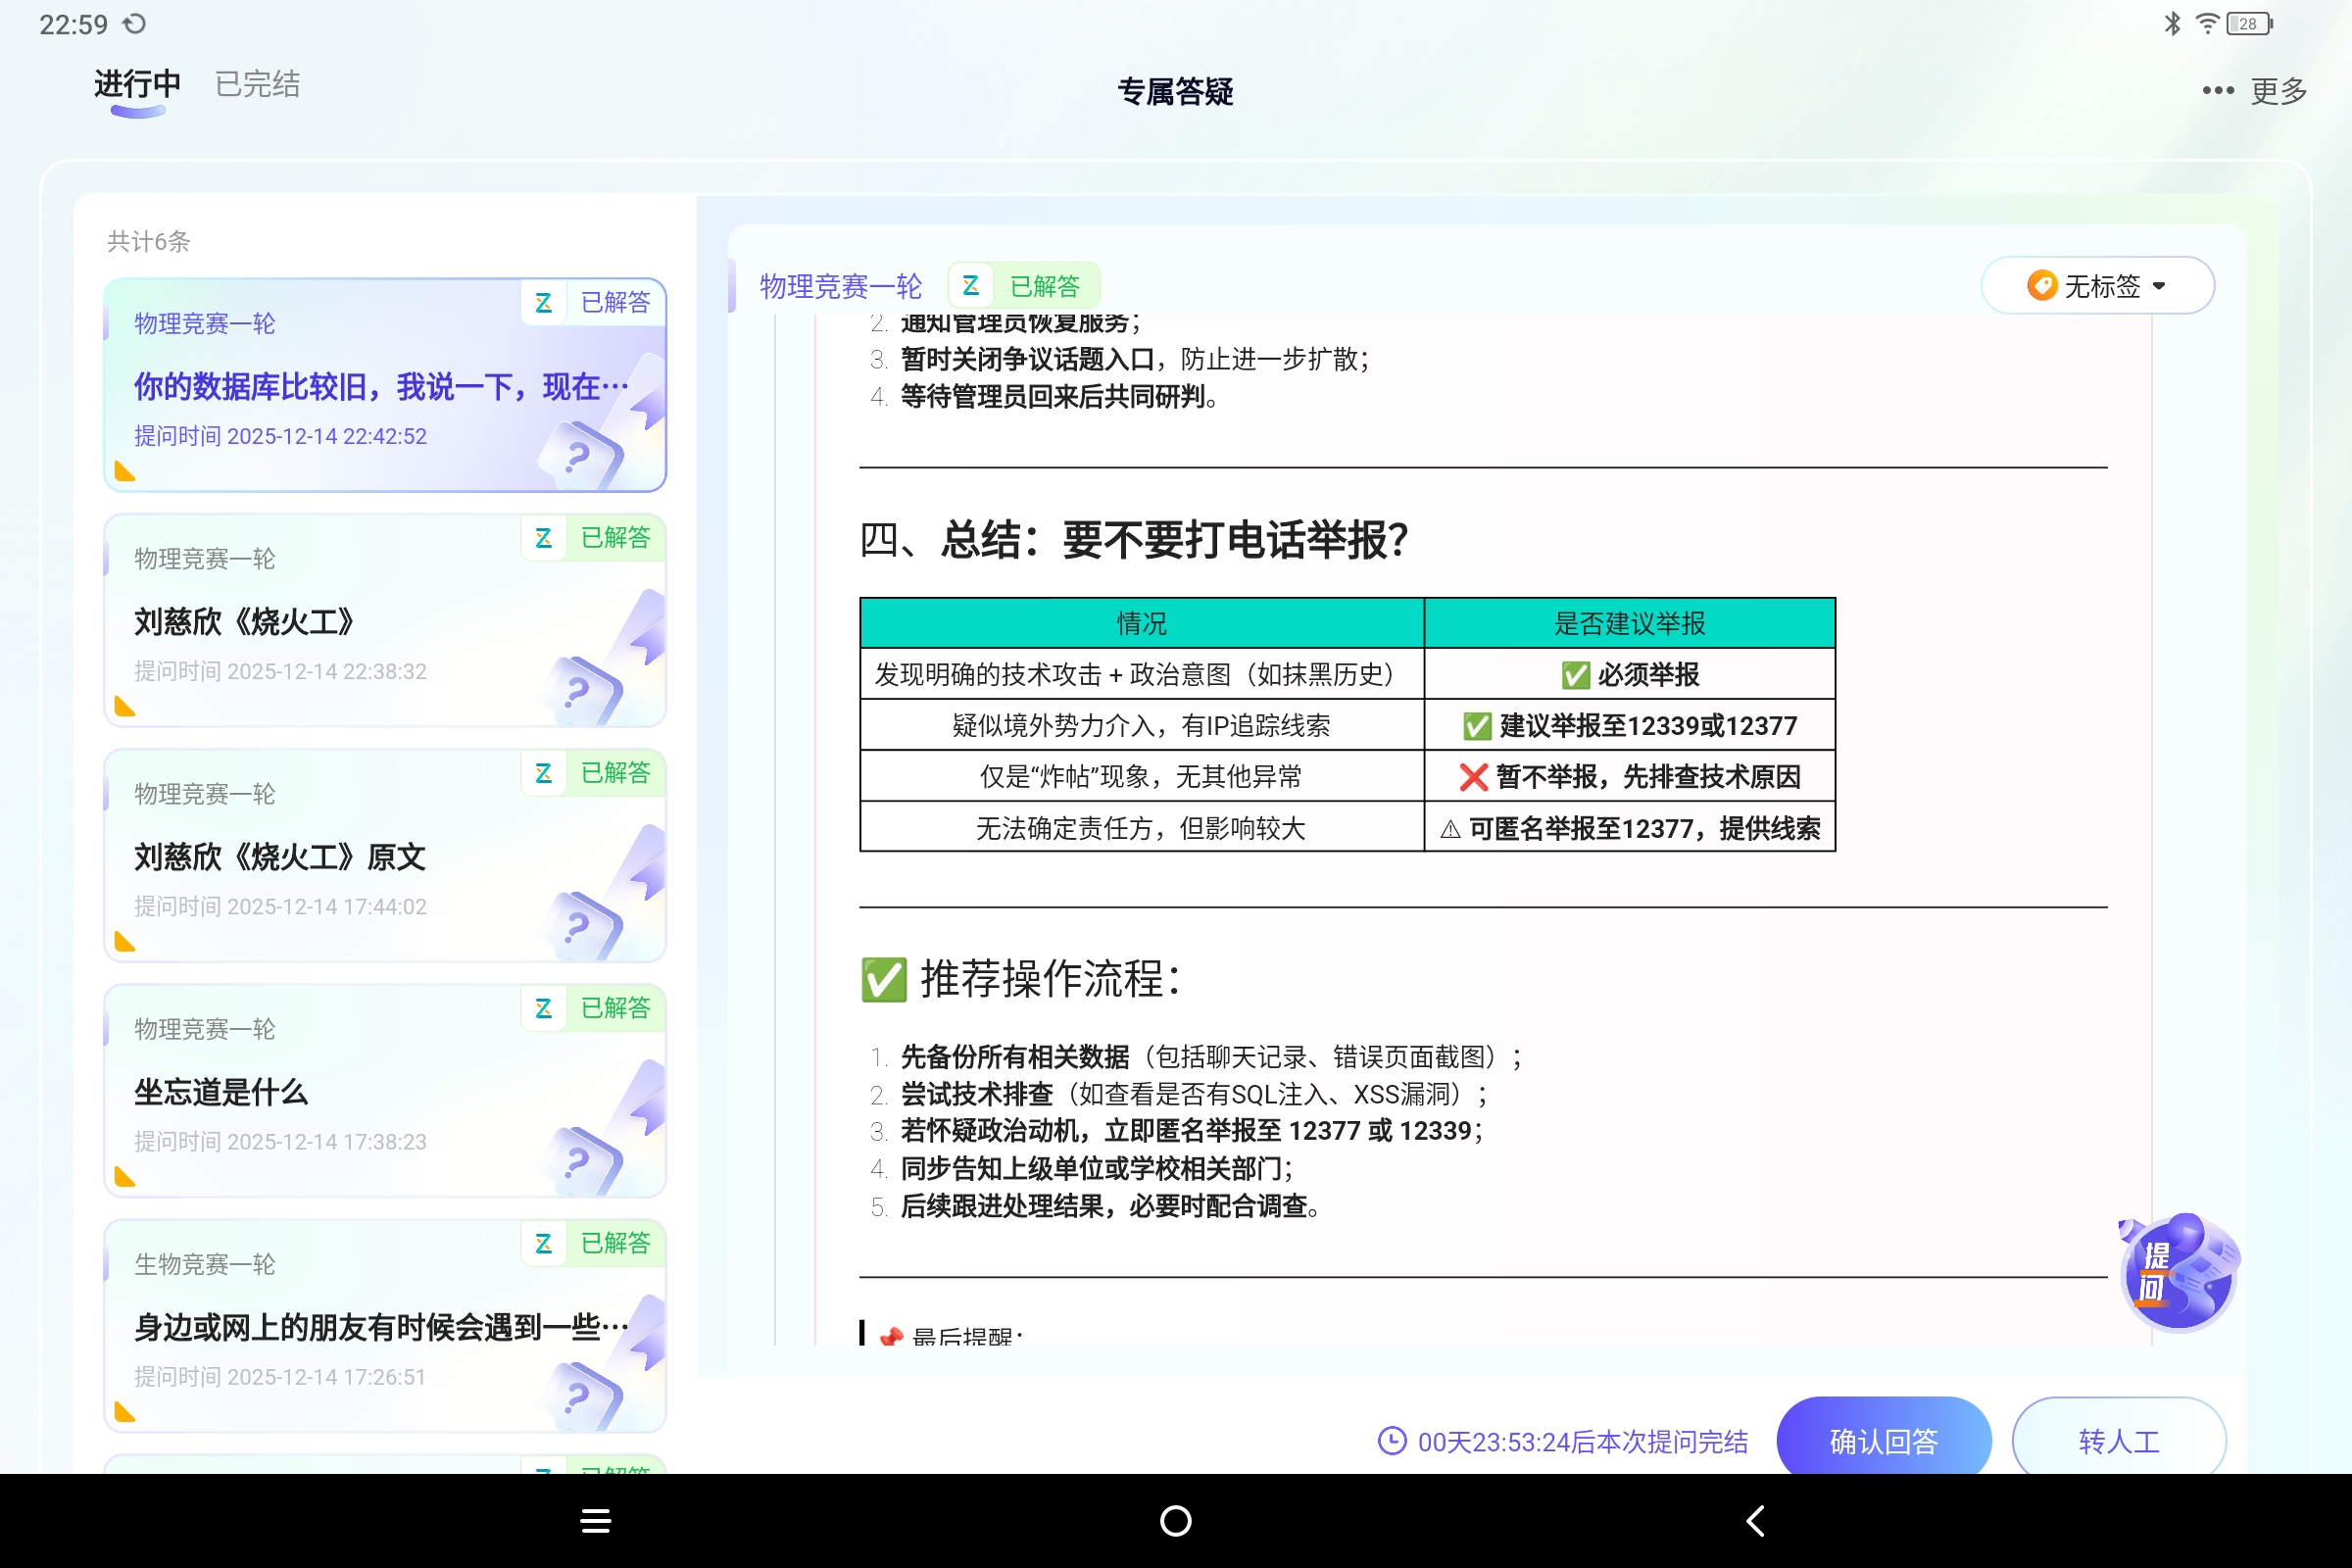Select the 进行中 tab
Viewport: 2352px width, 1568px height.
[136, 84]
